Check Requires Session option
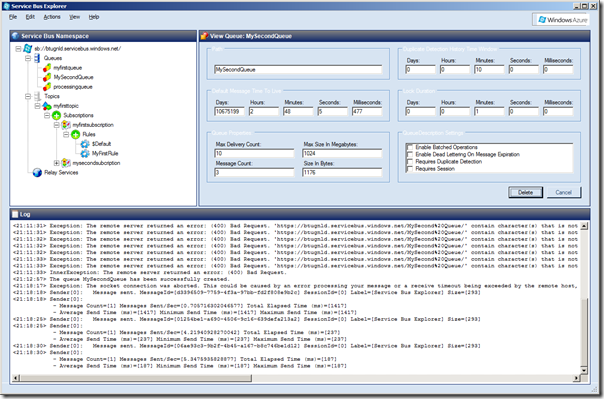The width and height of the screenshot is (604, 399). coord(410,169)
